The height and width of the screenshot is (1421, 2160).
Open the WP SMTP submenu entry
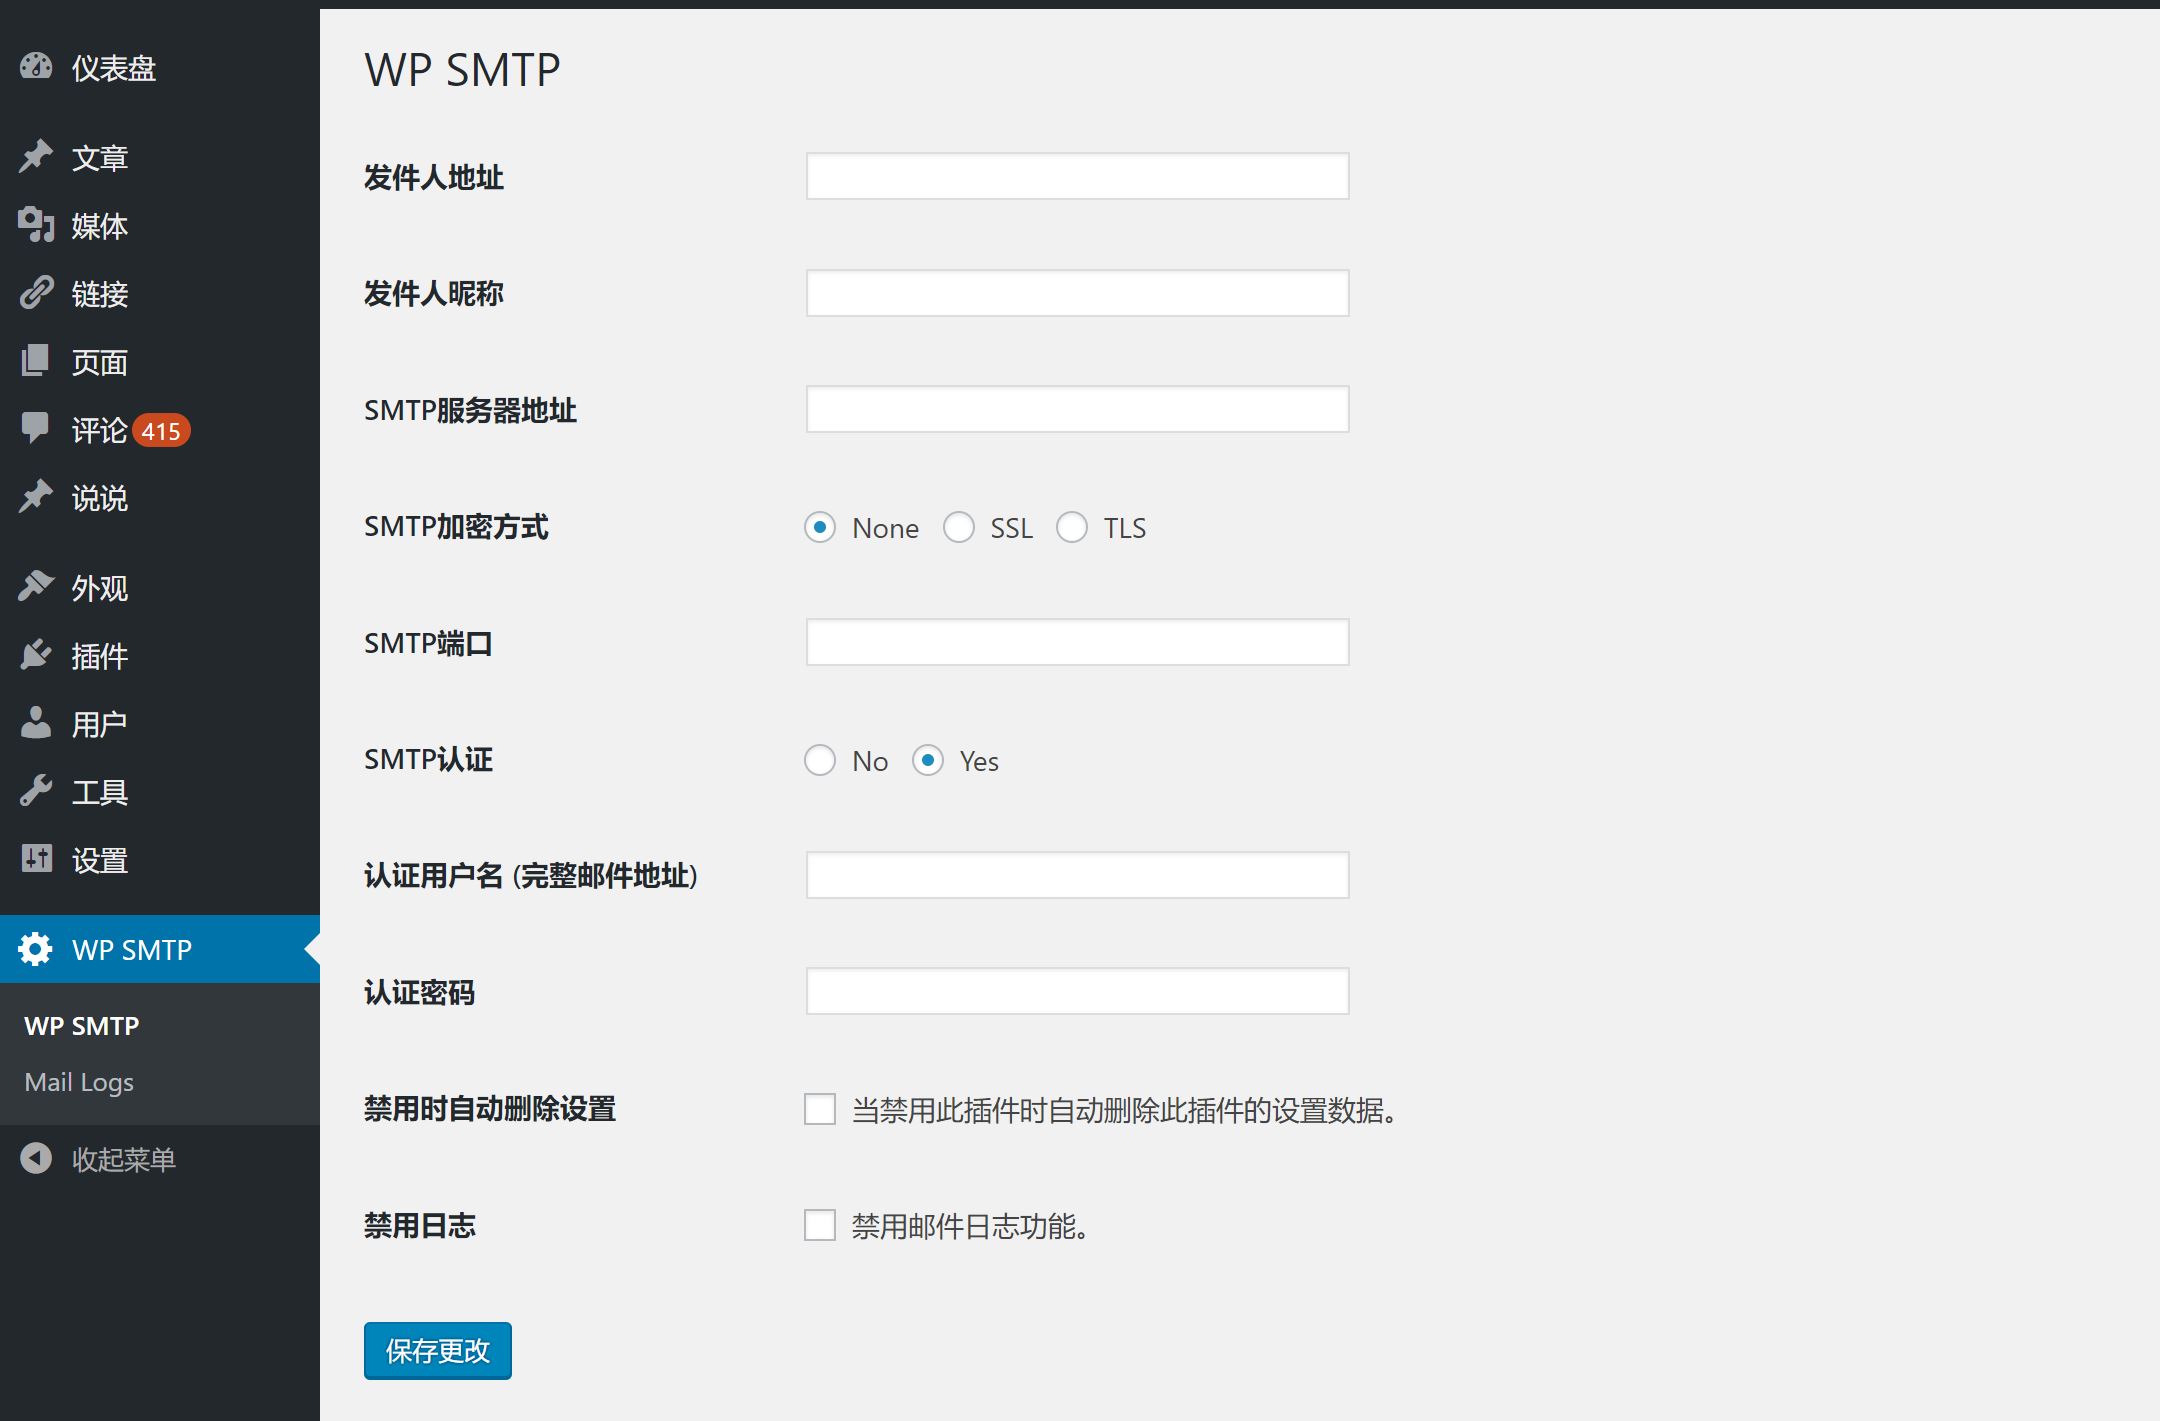pos(82,1026)
